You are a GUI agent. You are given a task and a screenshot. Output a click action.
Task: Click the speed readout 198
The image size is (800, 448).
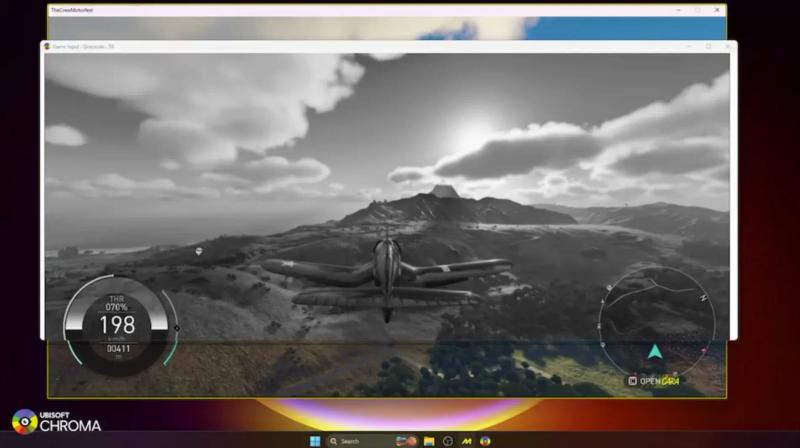(117, 325)
